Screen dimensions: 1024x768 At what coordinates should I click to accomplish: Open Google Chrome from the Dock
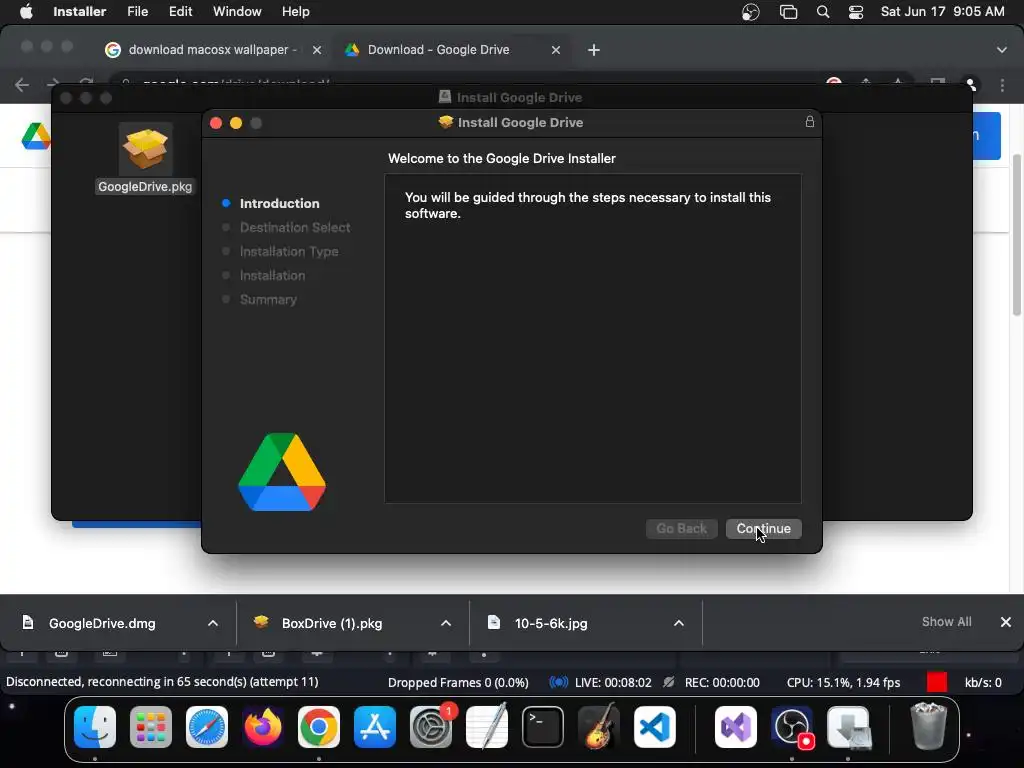319,727
